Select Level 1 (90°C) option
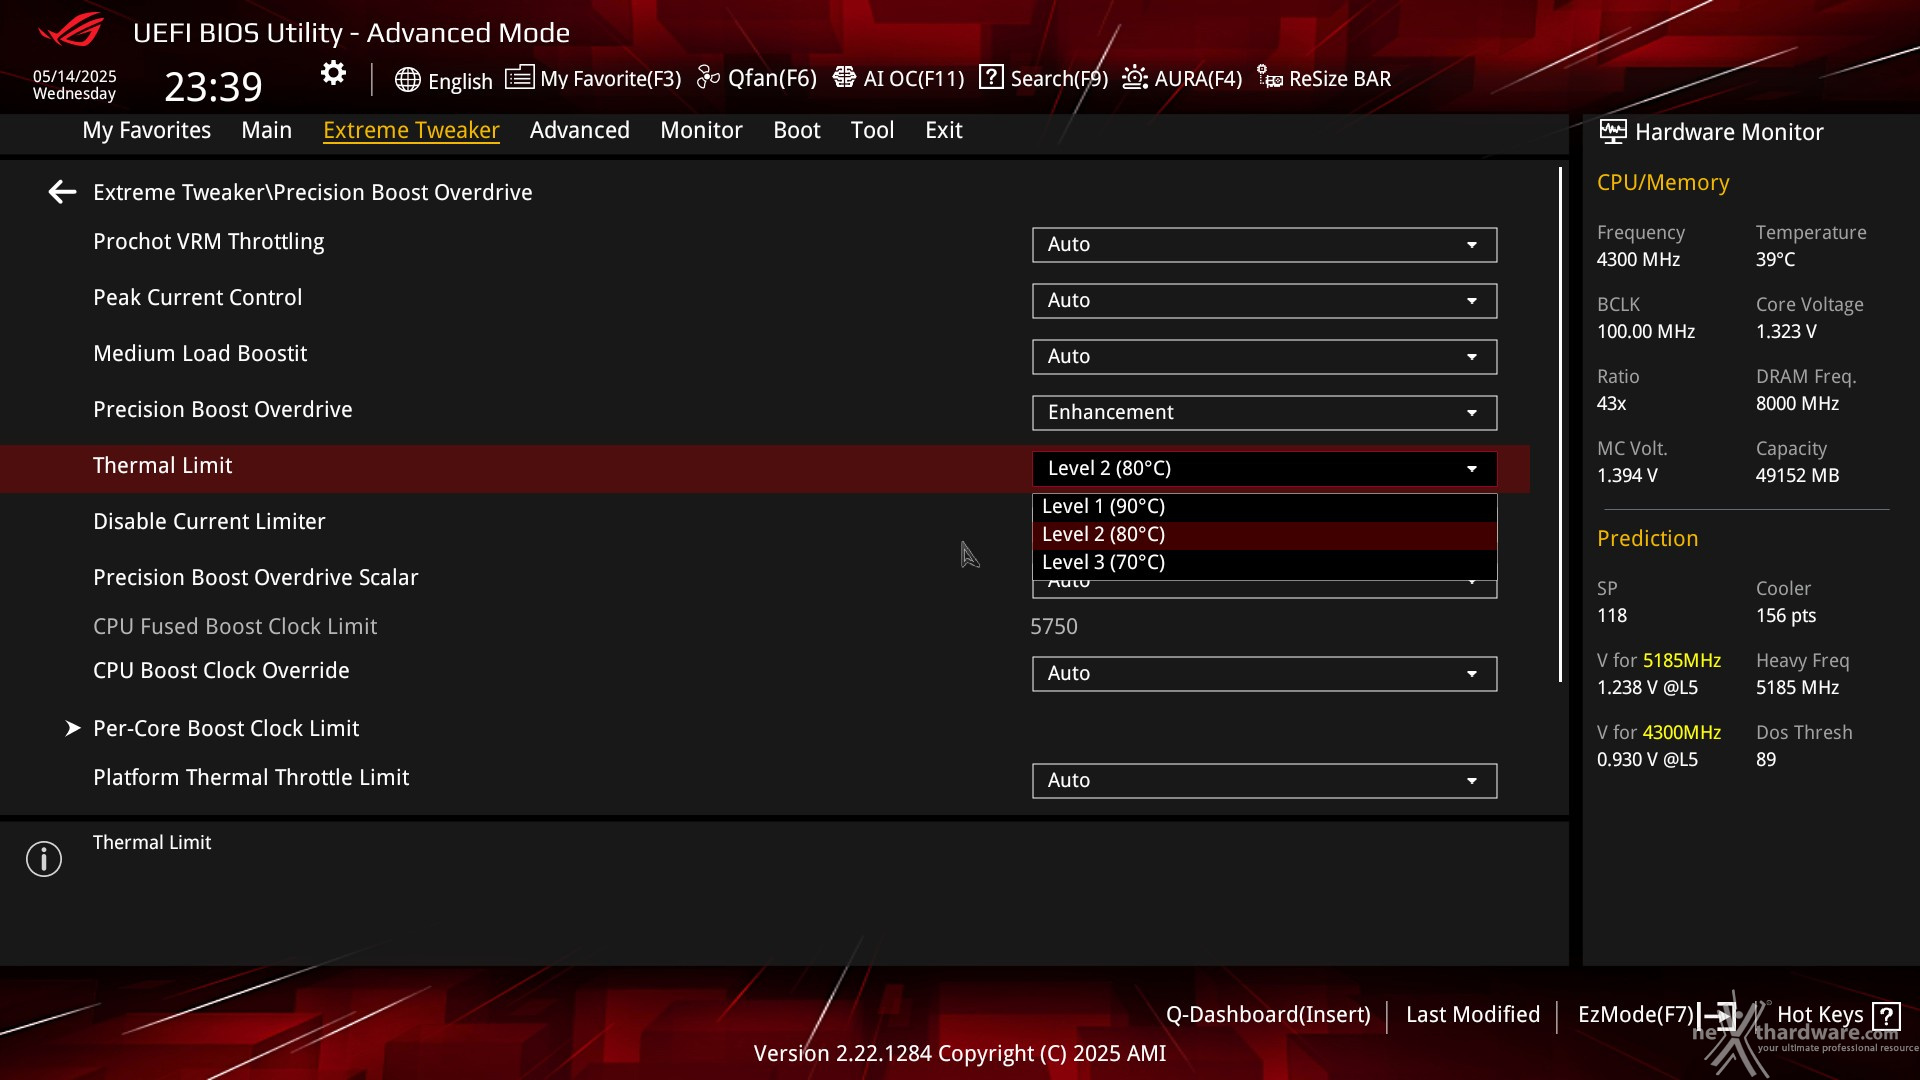1920x1080 pixels. [1264, 507]
